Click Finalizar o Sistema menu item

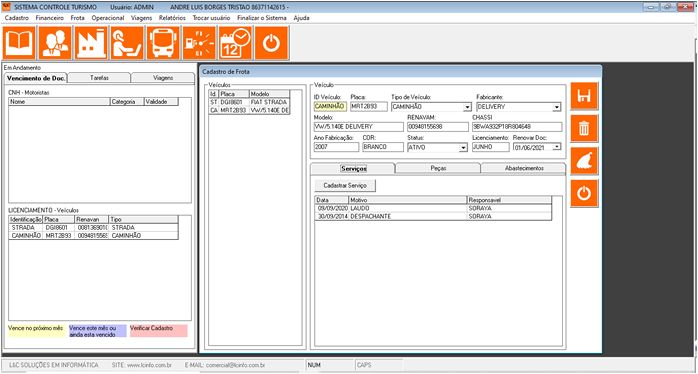(262, 18)
